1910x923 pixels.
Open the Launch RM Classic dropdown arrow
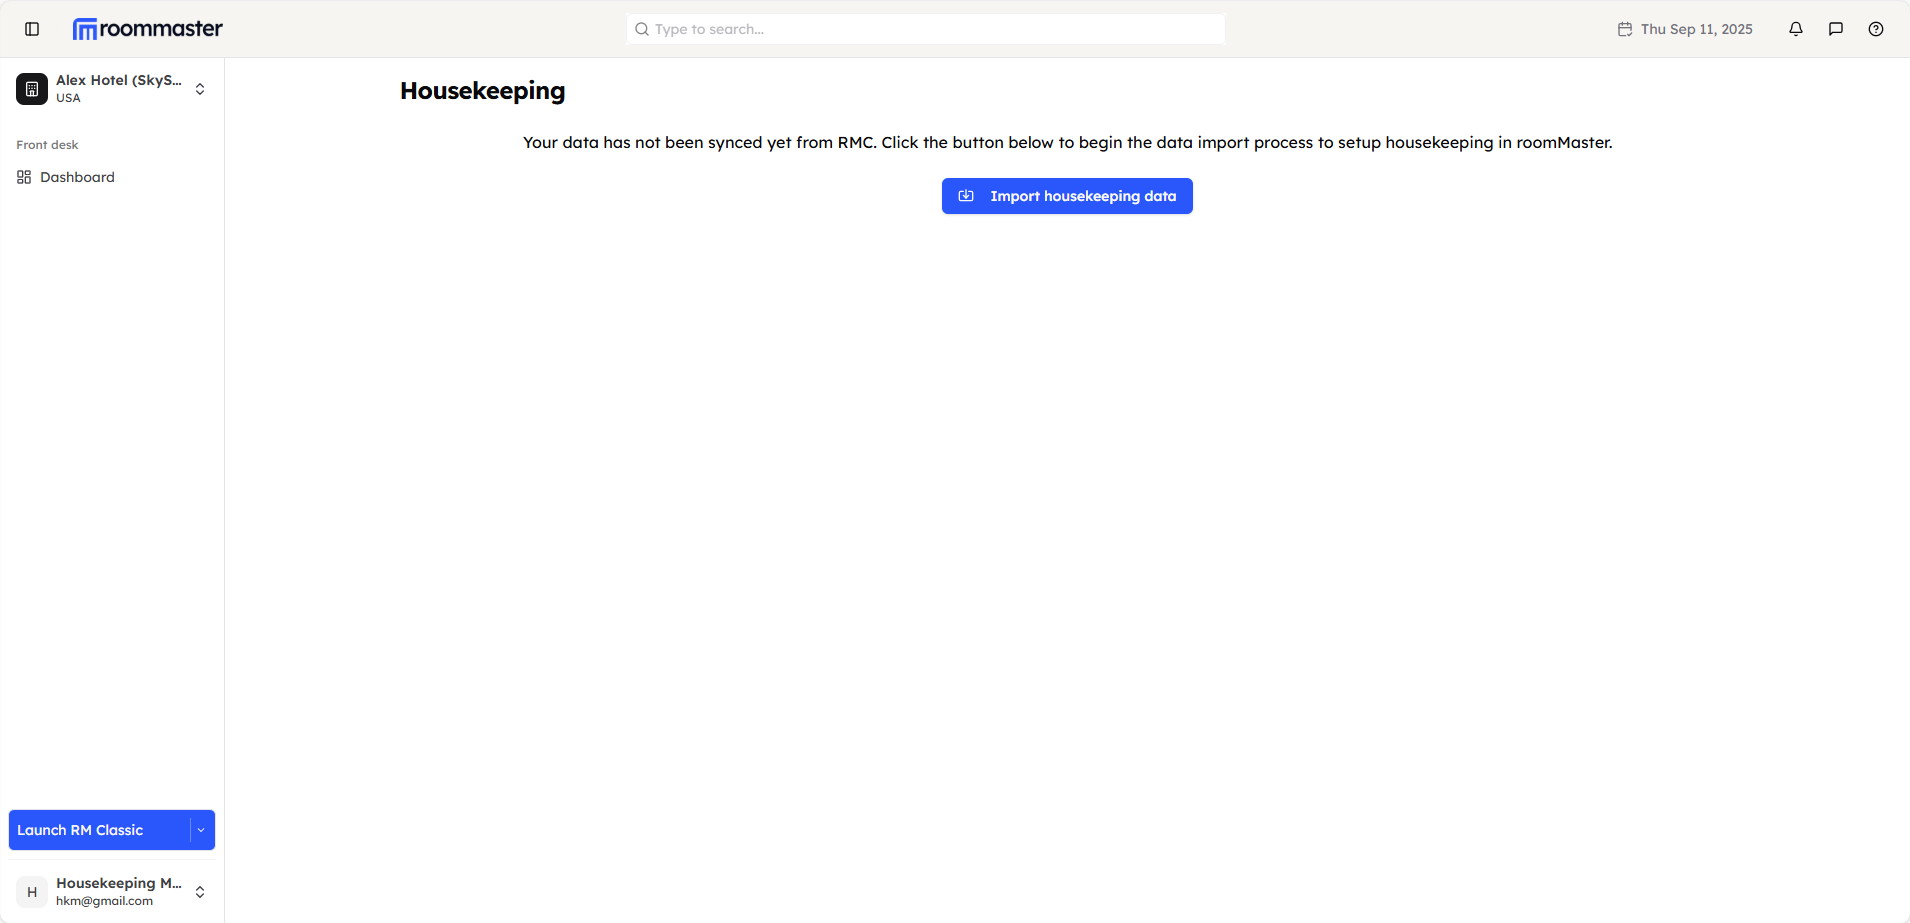pyautogui.click(x=201, y=830)
